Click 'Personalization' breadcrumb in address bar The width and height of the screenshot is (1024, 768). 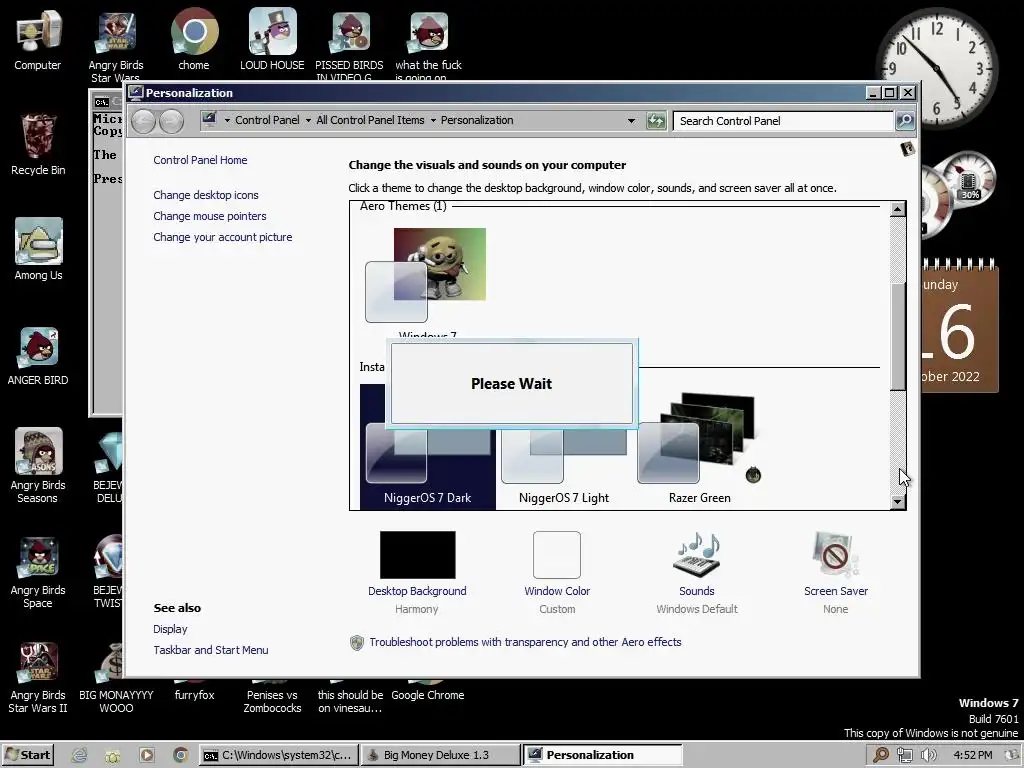[x=477, y=120]
